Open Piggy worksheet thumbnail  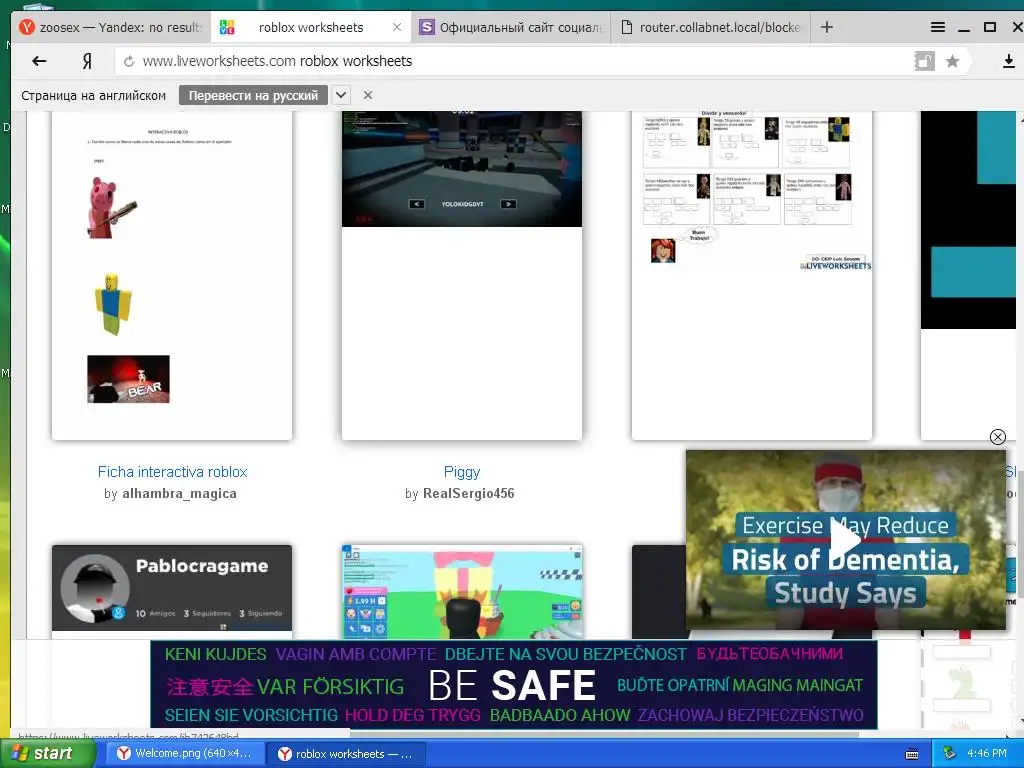point(462,276)
